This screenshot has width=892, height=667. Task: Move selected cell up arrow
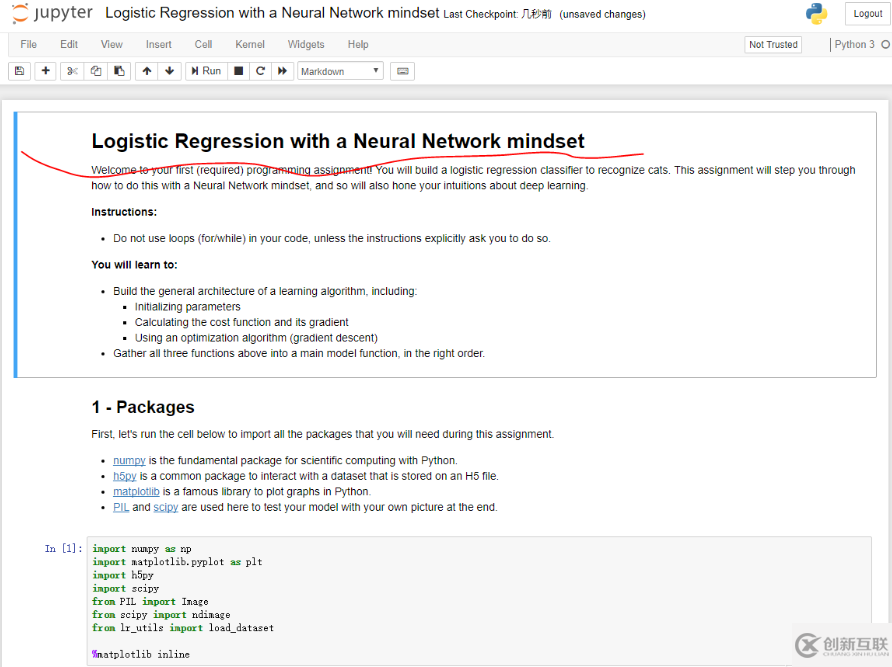(x=147, y=71)
